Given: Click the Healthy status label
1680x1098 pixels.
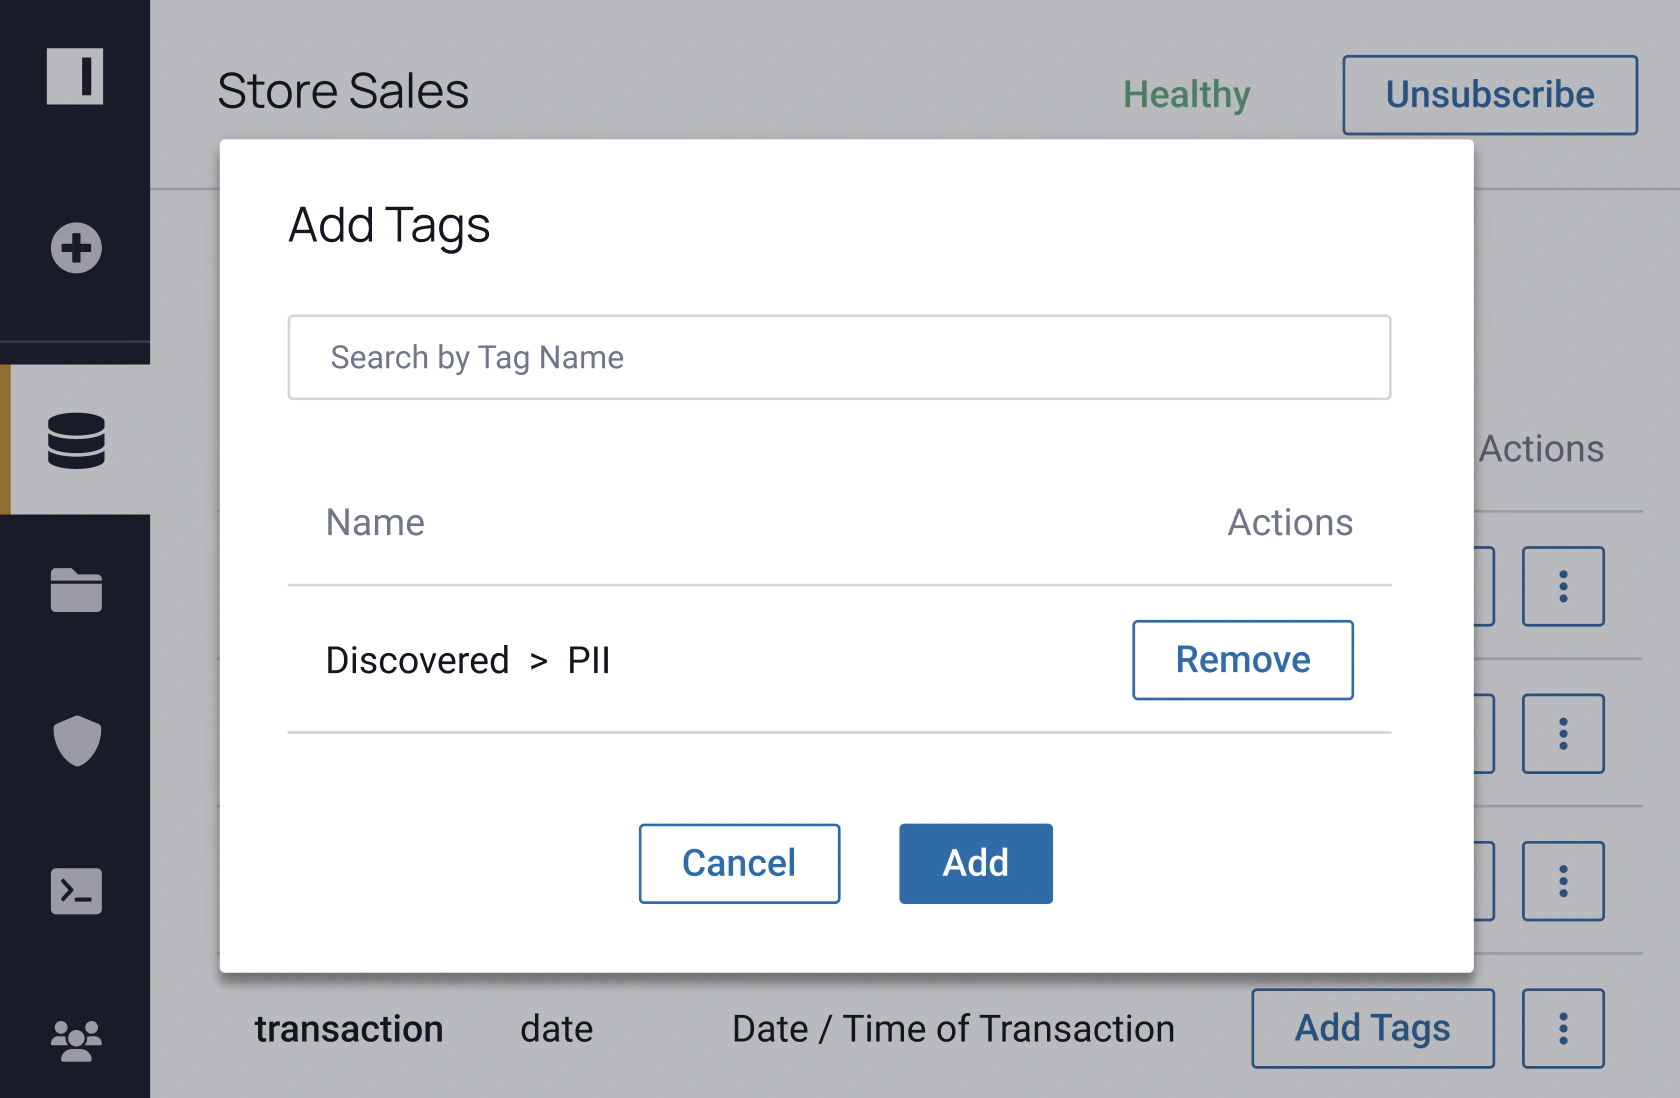Looking at the screenshot, I should click(1187, 95).
